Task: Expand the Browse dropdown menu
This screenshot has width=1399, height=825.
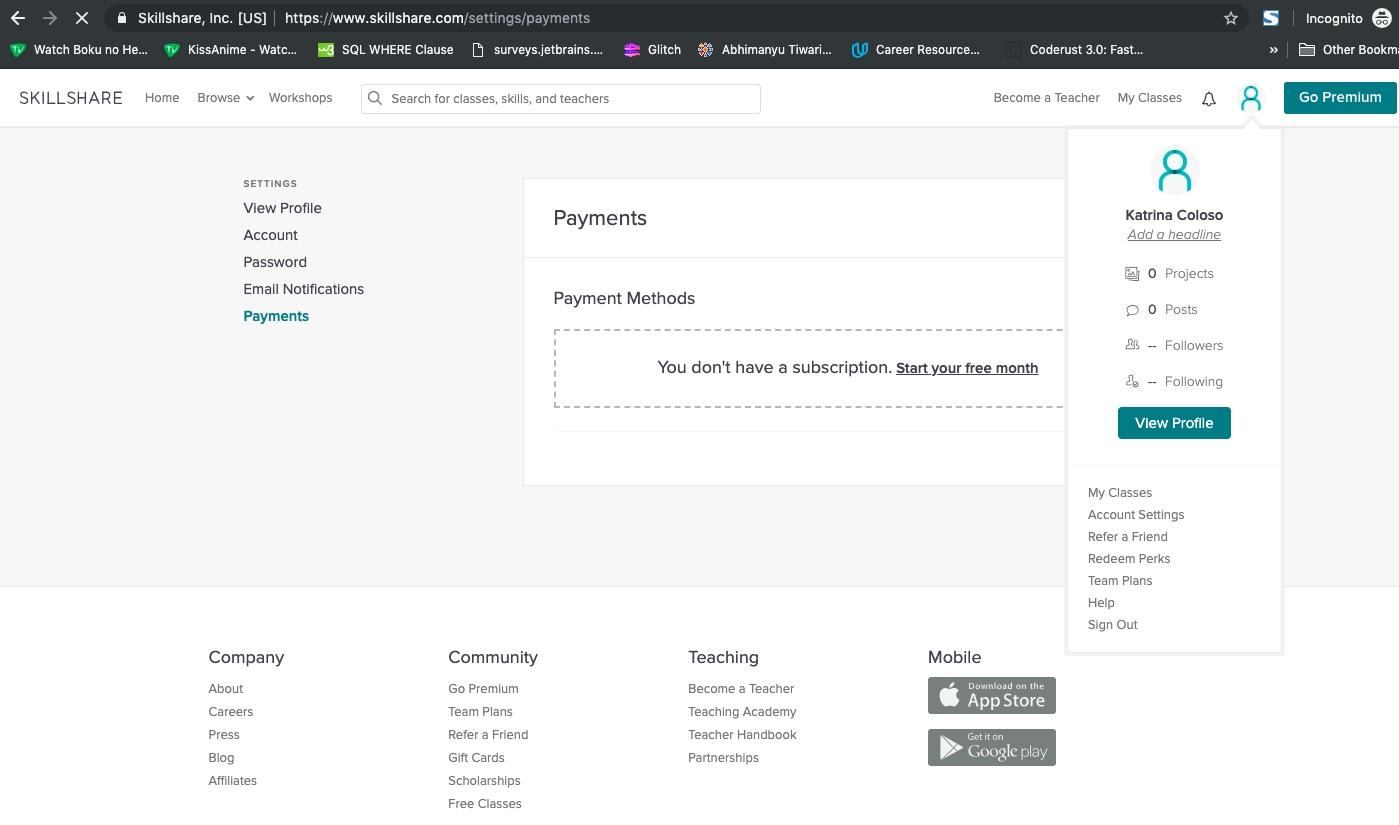Action: pyautogui.click(x=225, y=98)
